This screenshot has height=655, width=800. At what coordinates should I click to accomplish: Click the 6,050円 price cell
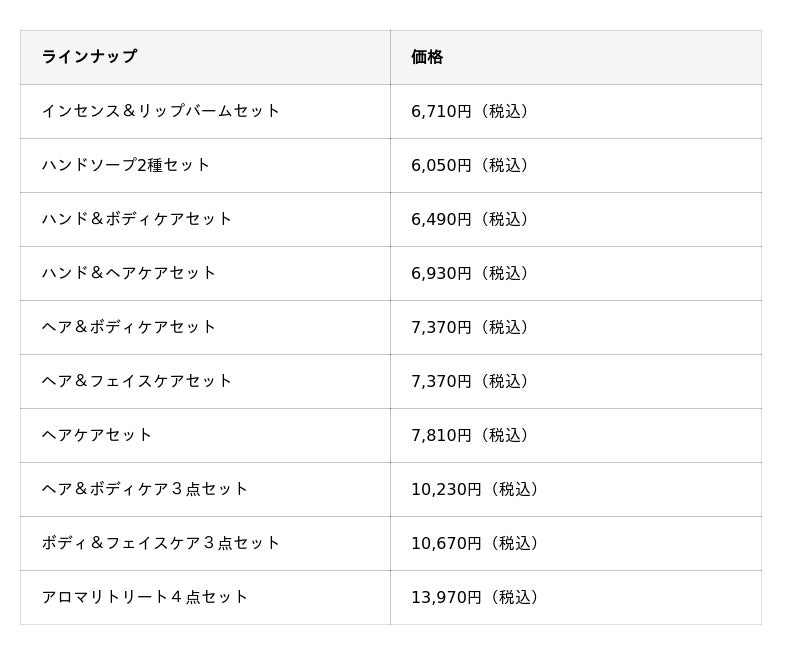[470, 165]
